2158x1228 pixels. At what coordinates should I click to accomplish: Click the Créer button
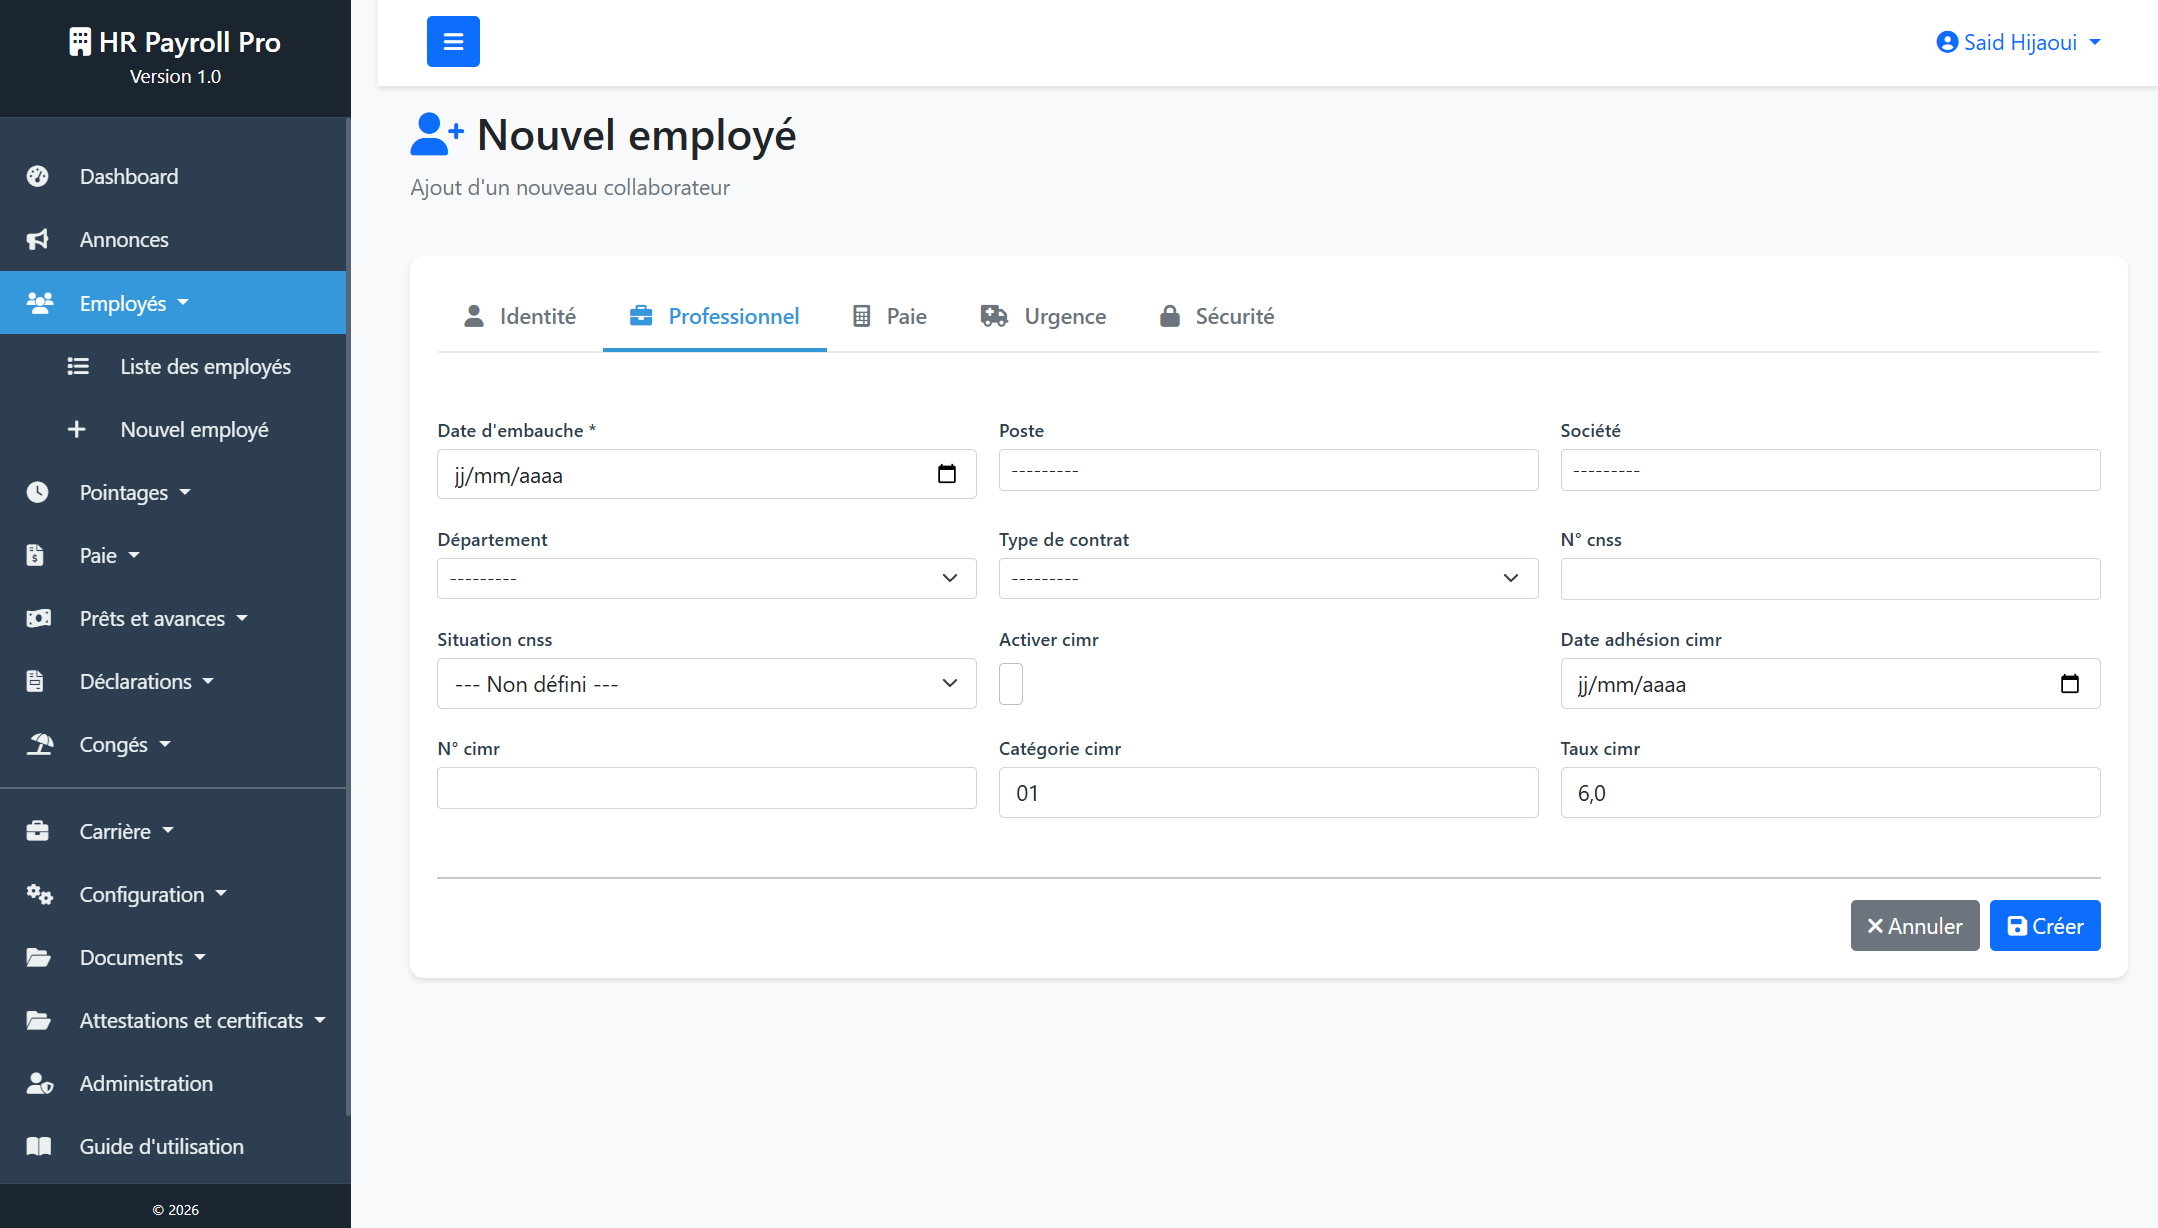[2045, 926]
